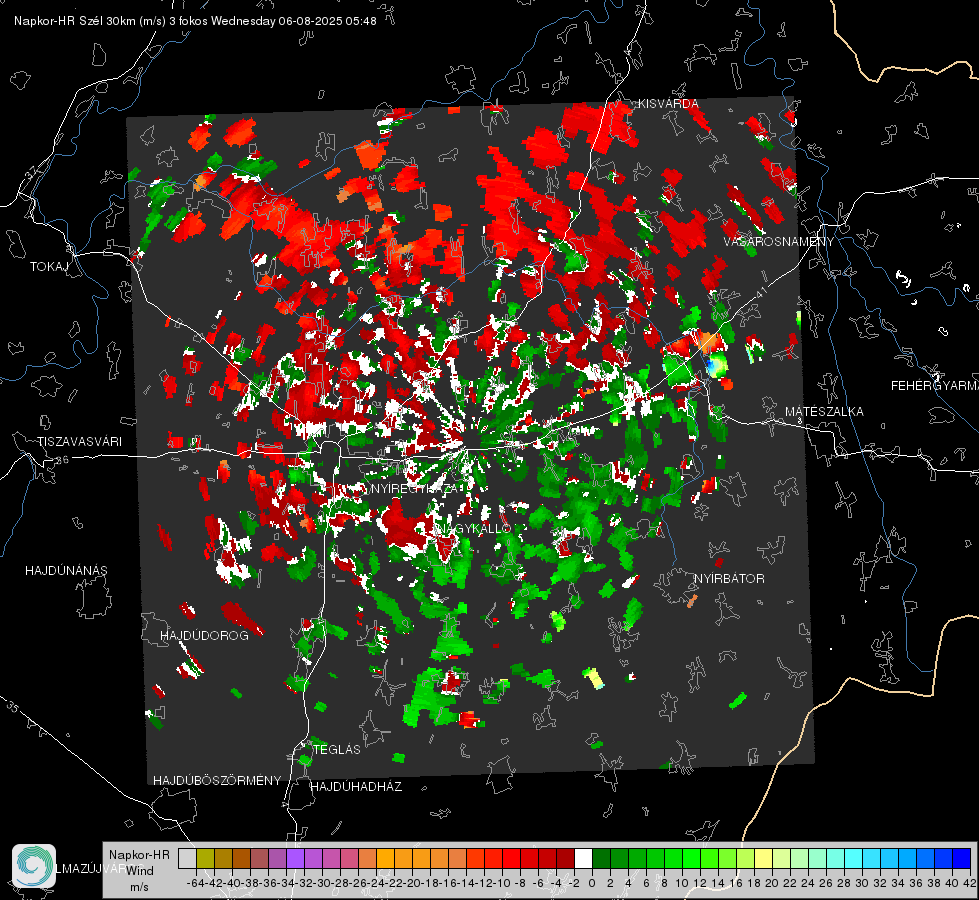Image resolution: width=979 pixels, height=900 pixels.
Task: Click the 'Napkor-HR' legend title
Action: coord(139,855)
